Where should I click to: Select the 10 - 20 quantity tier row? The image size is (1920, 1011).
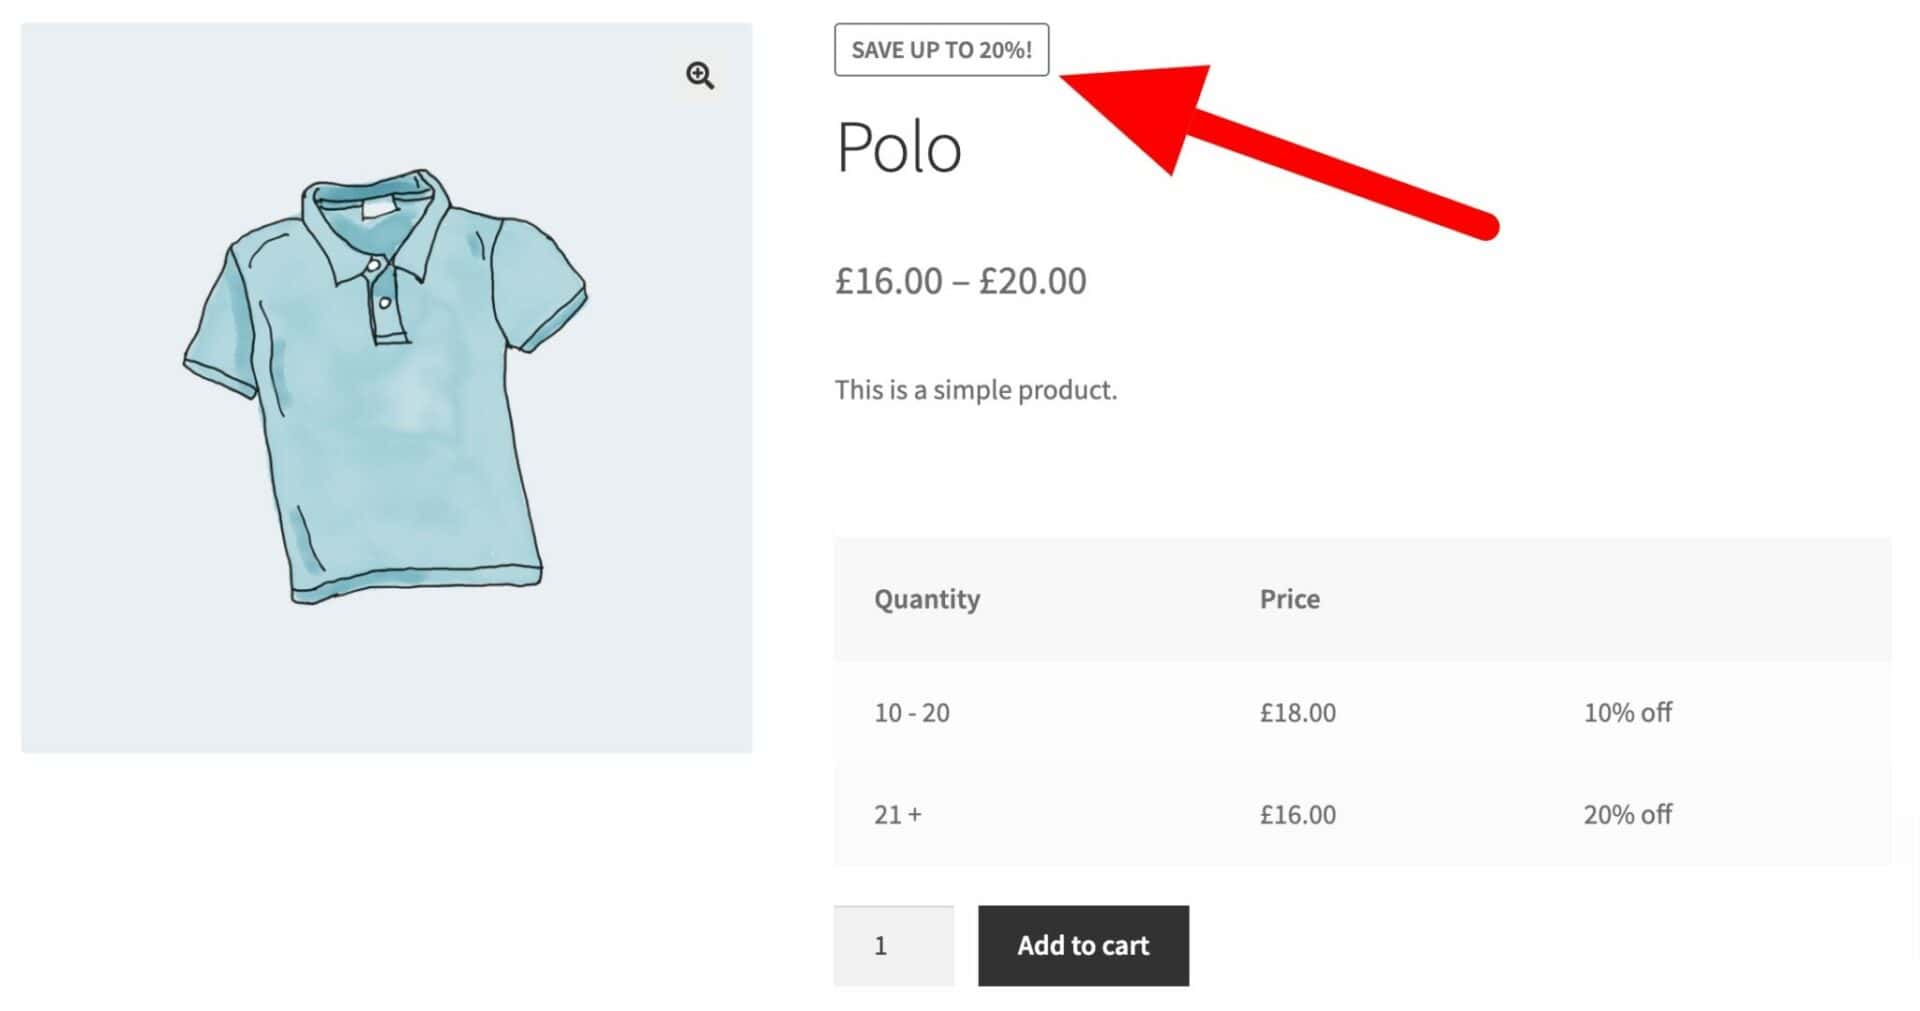[x=1362, y=713]
